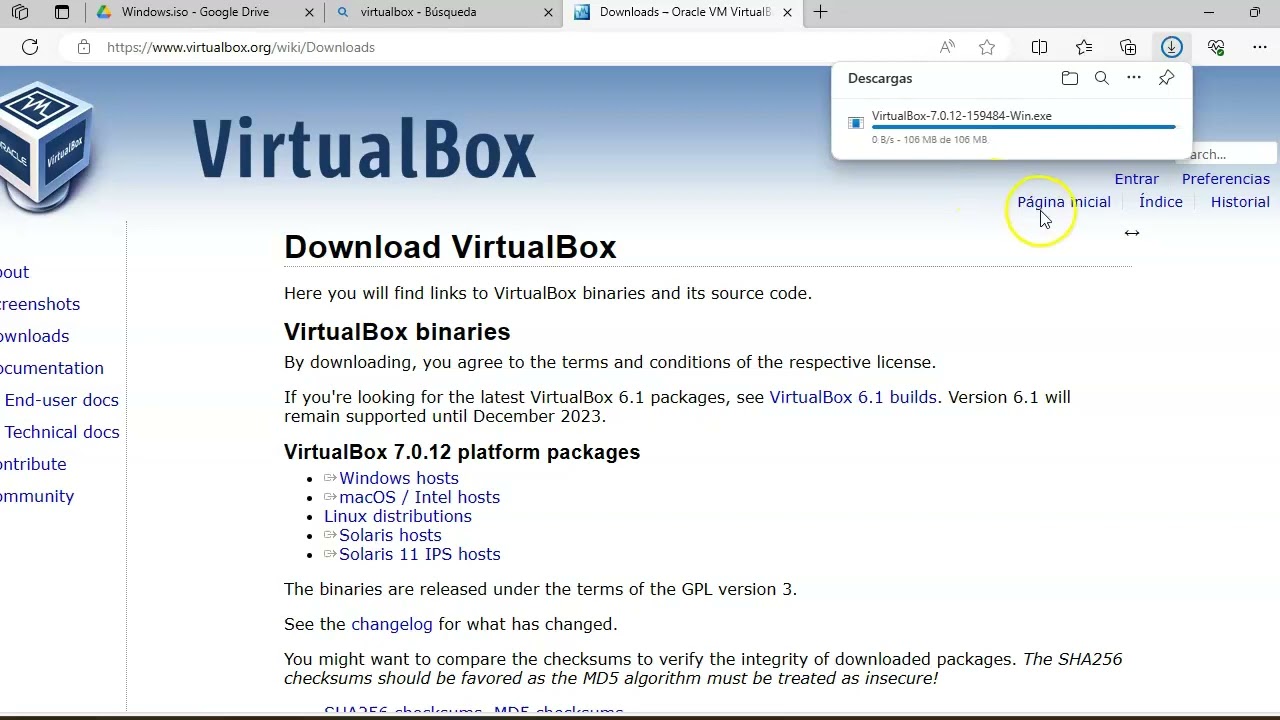Download Windows hosts package
This screenshot has height=720, width=1280.
point(398,478)
